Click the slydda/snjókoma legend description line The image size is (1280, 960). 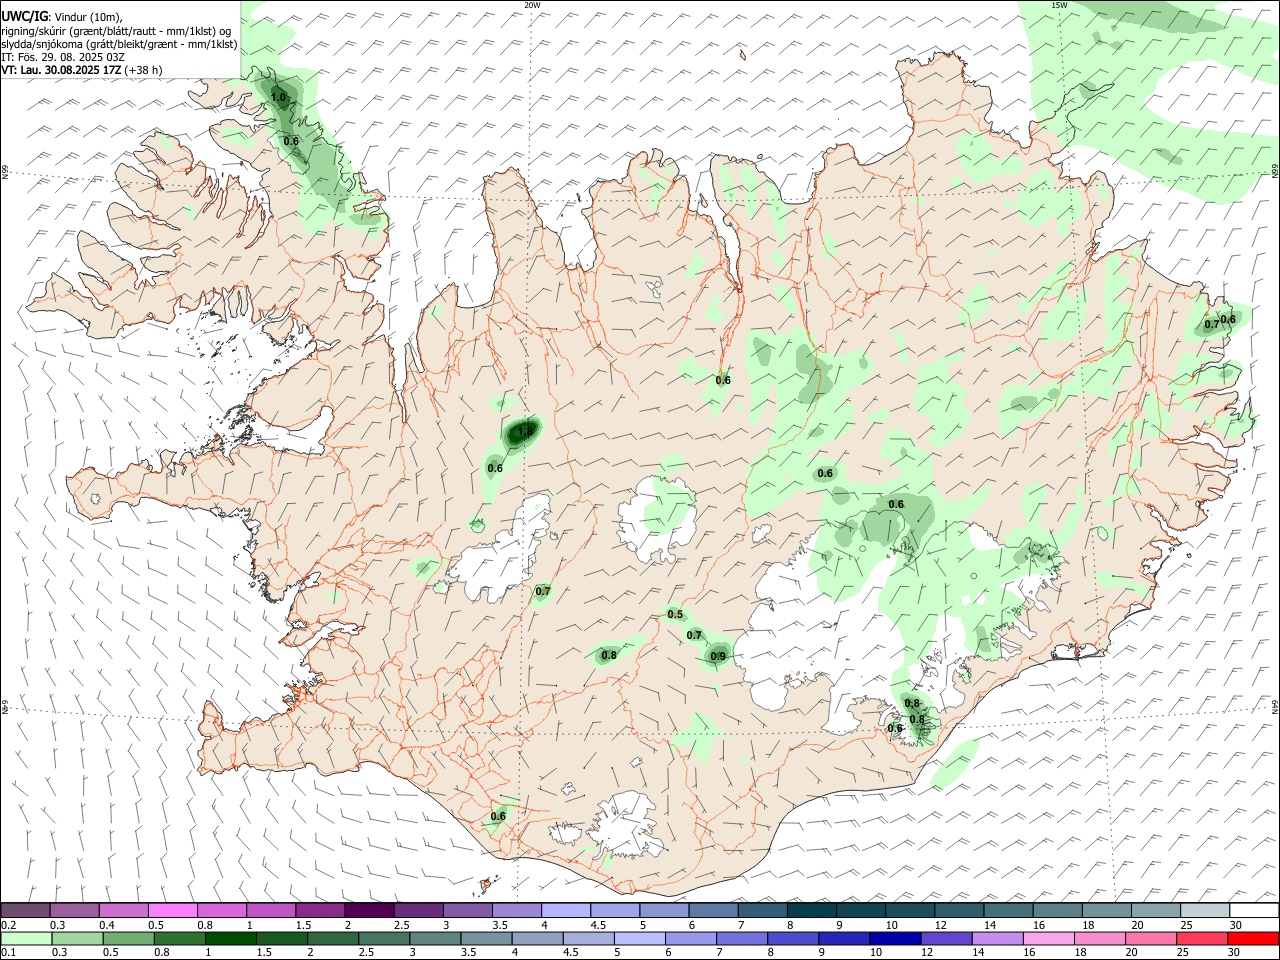pos(119,44)
